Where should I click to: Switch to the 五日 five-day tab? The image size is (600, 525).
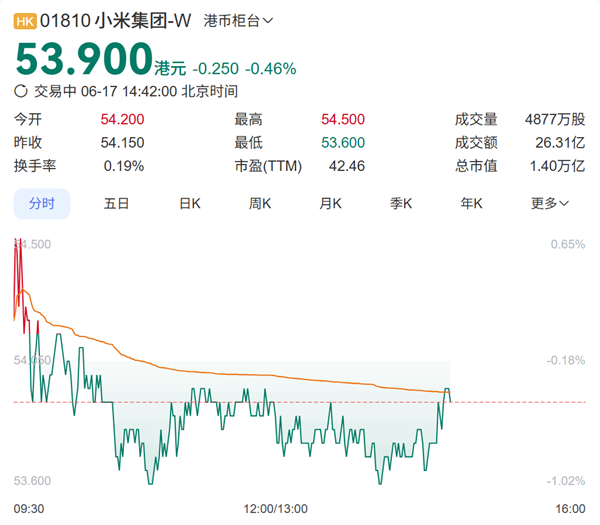(116, 203)
